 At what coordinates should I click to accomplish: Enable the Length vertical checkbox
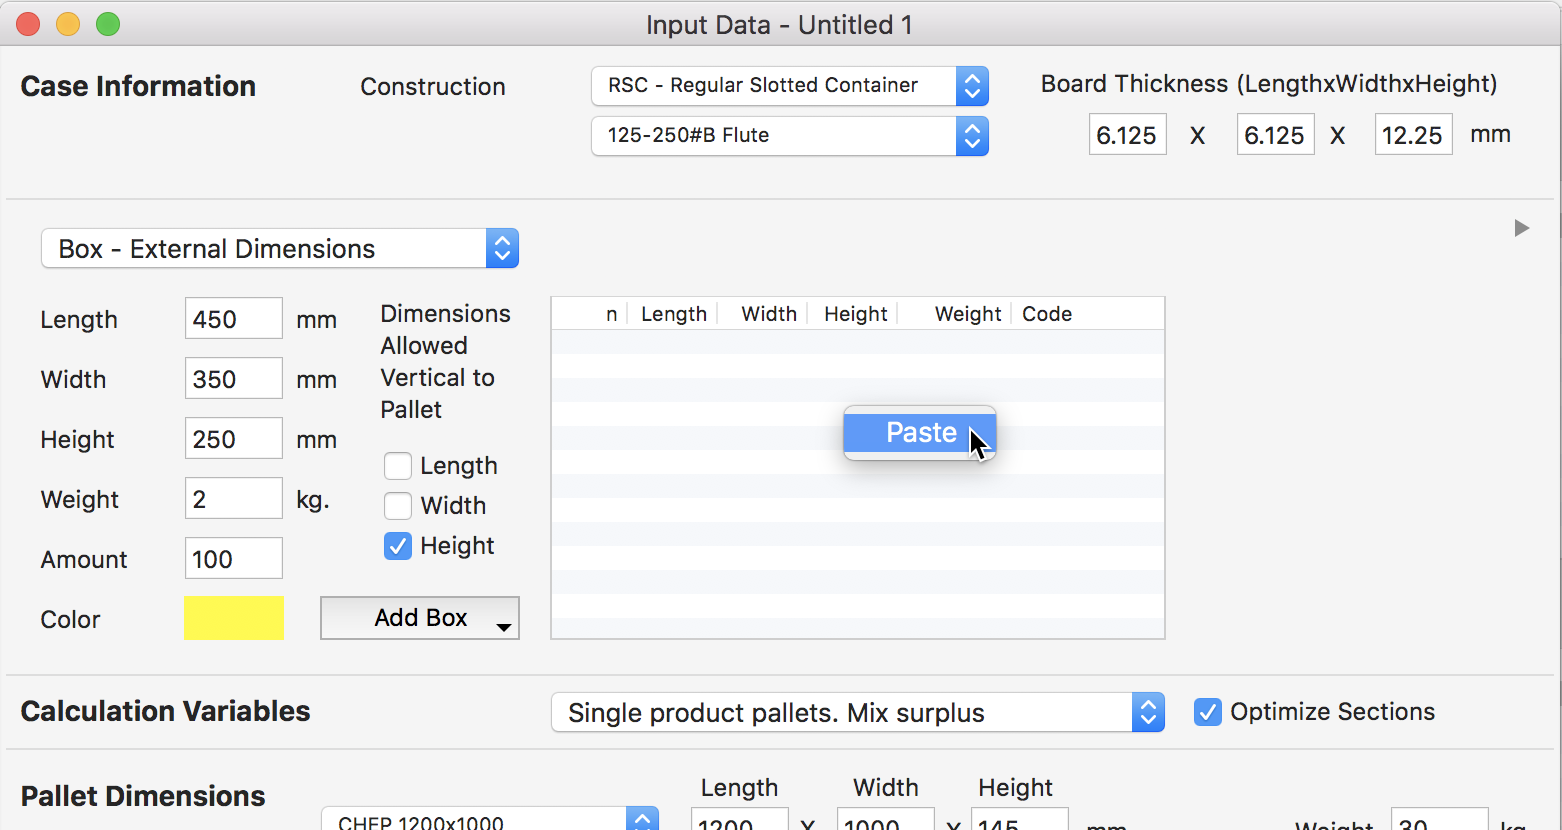[x=398, y=466]
